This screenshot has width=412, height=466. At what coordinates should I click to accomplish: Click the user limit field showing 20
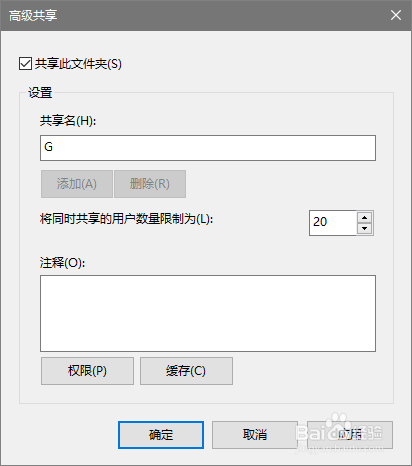(333, 223)
